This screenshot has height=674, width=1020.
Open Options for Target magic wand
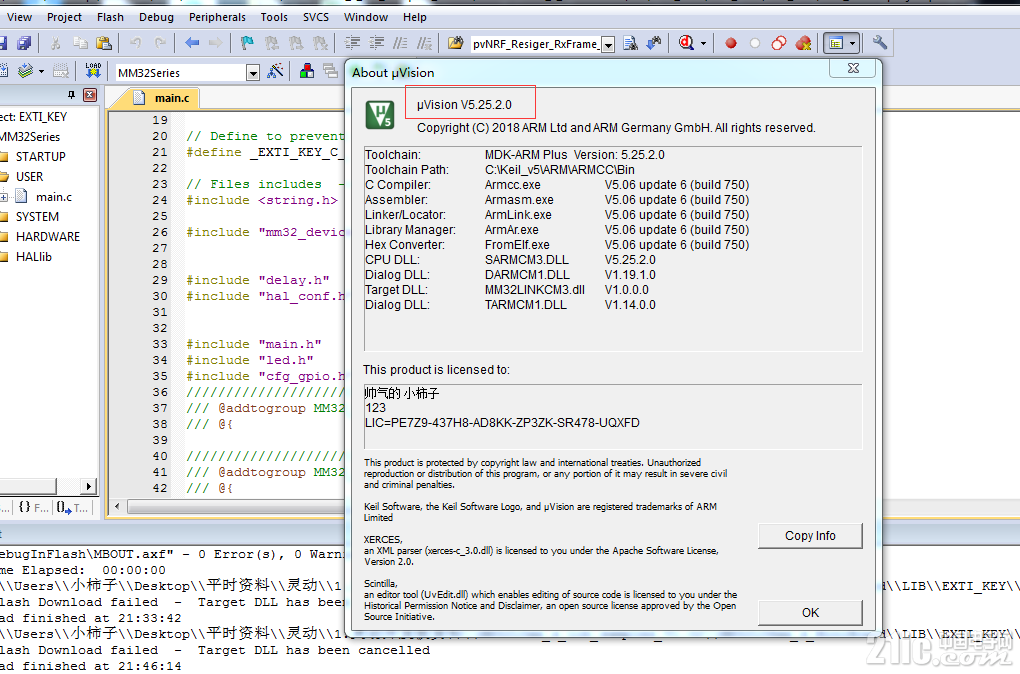(275, 71)
